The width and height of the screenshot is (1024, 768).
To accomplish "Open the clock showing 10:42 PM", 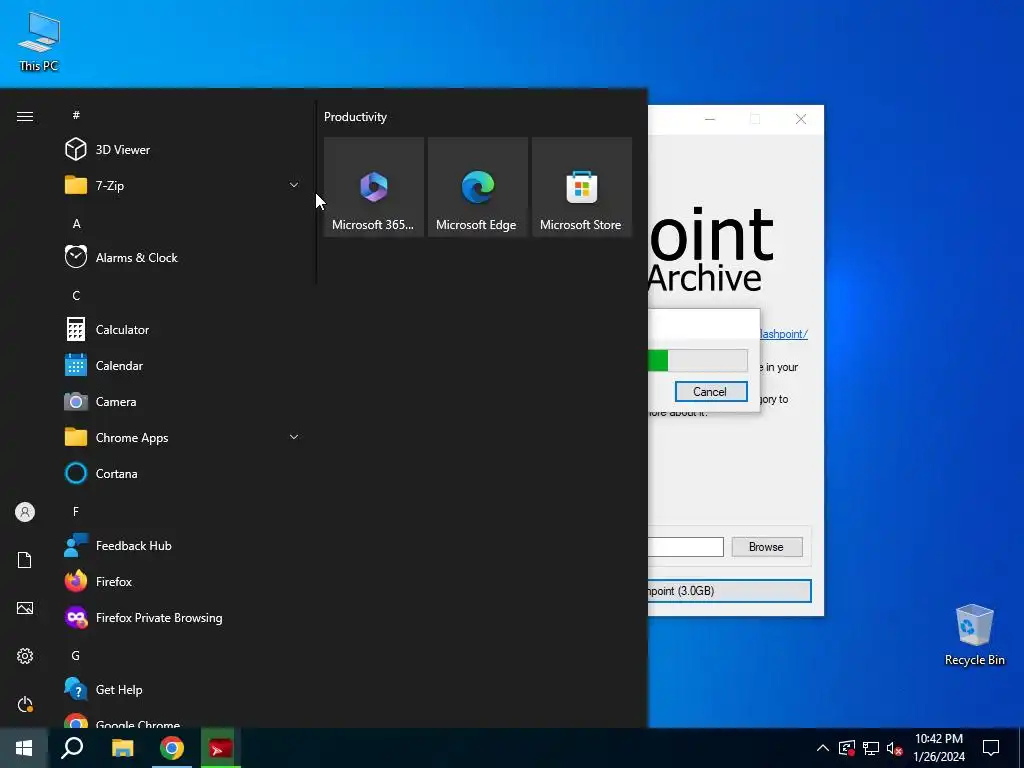I will pos(939,748).
